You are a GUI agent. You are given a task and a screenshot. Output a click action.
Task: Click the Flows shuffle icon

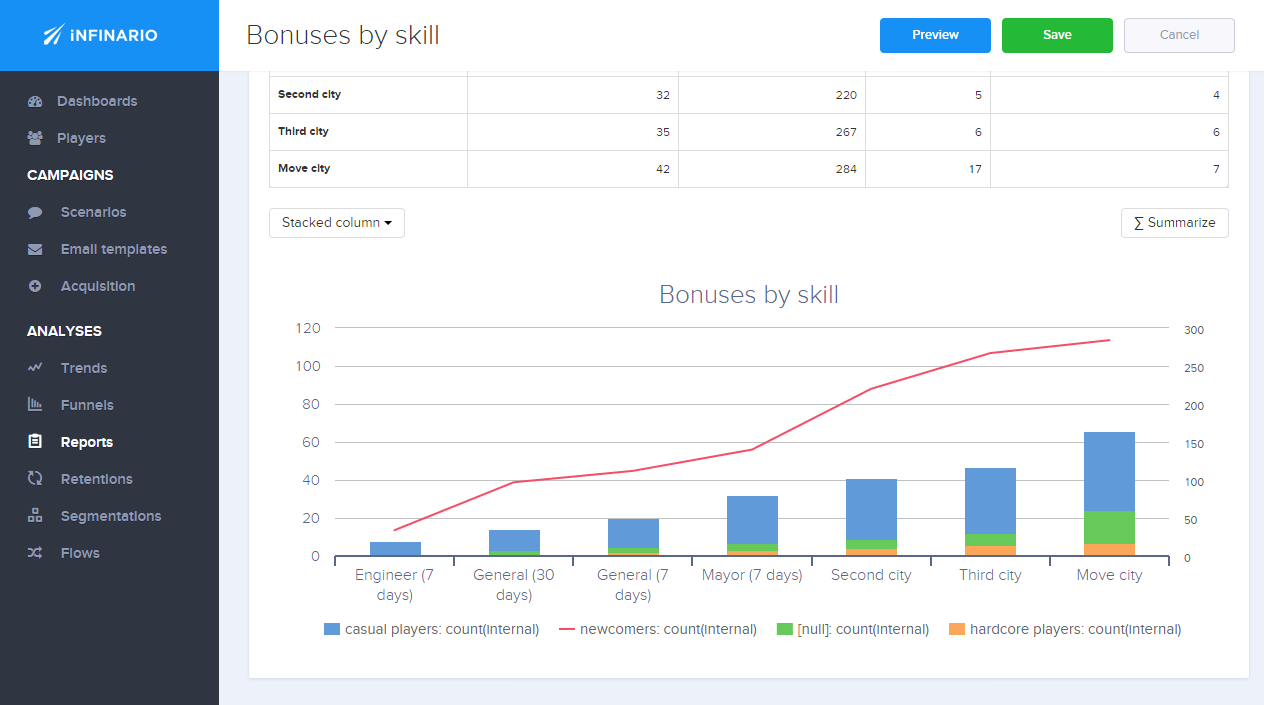coord(36,553)
